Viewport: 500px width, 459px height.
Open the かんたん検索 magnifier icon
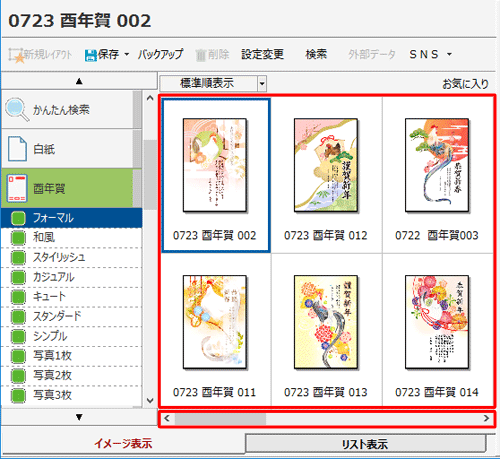click(x=17, y=109)
